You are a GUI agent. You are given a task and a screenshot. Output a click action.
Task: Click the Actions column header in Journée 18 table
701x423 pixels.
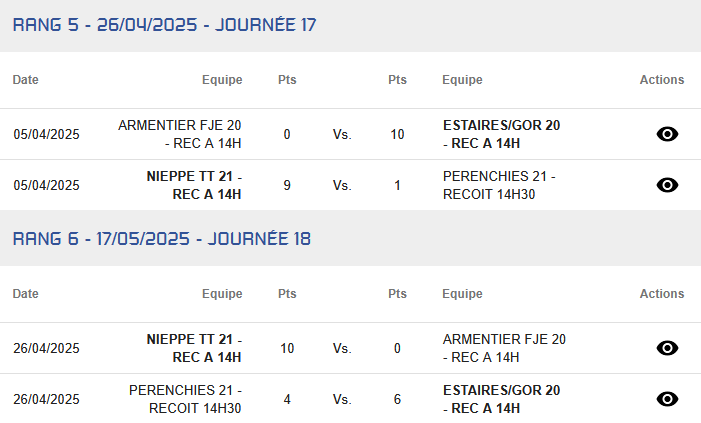click(x=662, y=294)
